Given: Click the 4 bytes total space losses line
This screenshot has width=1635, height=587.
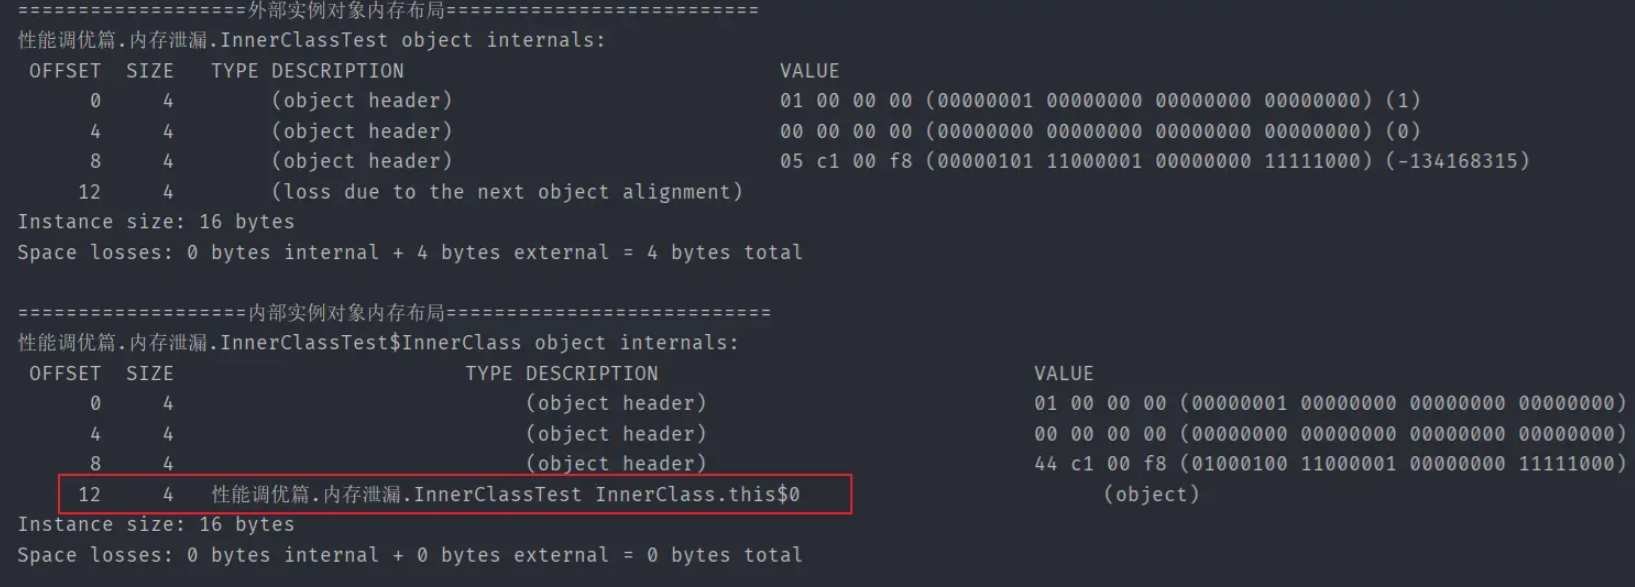Looking at the screenshot, I should pos(410,252).
